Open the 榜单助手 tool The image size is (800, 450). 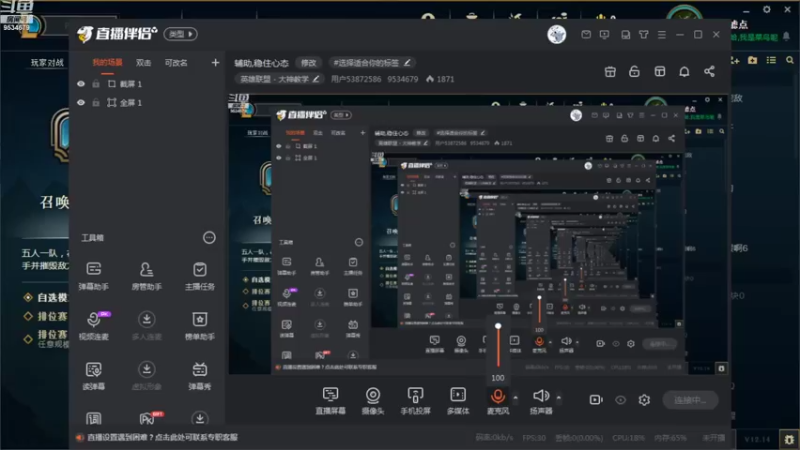199,326
